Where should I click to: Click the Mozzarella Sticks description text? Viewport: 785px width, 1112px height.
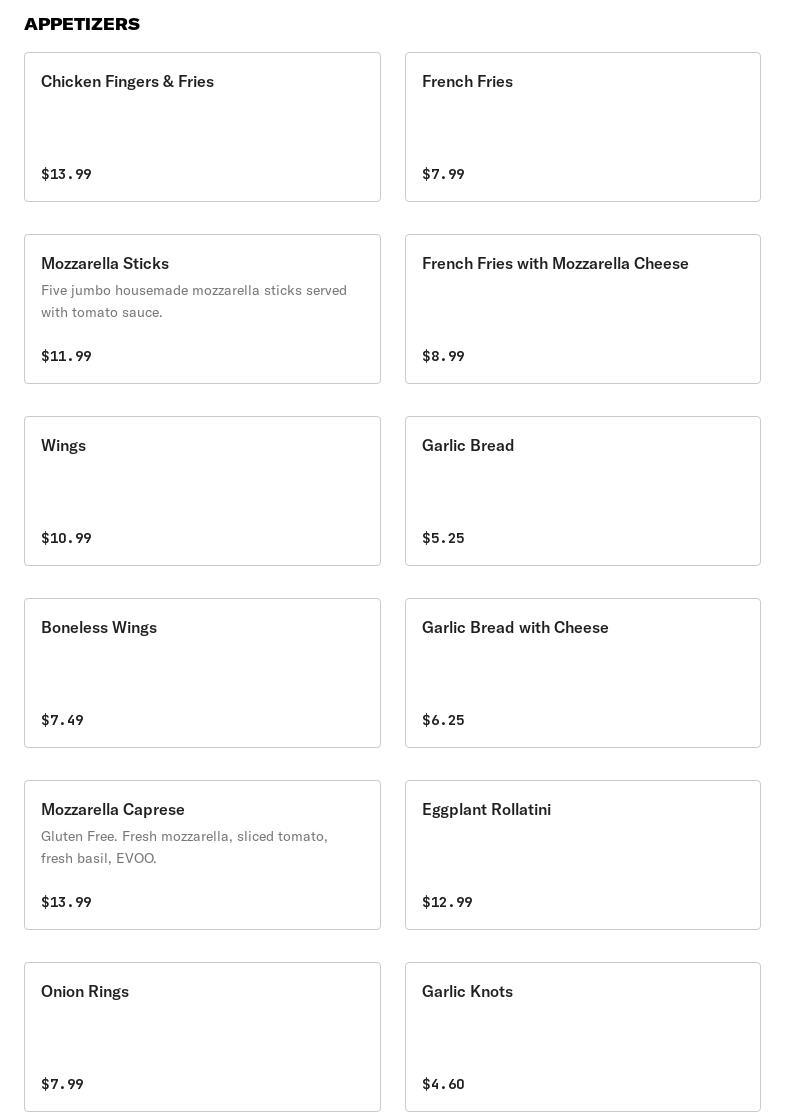click(x=194, y=301)
